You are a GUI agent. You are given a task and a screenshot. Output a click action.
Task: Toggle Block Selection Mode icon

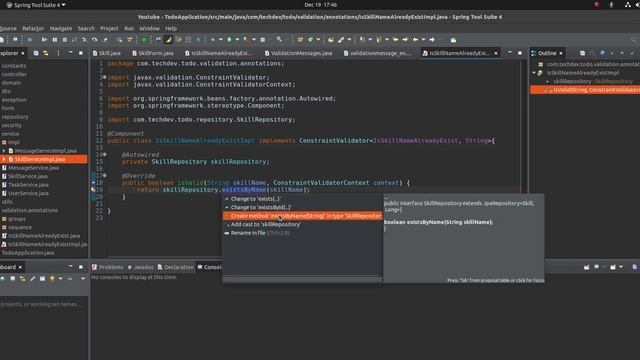coord(188,40)
